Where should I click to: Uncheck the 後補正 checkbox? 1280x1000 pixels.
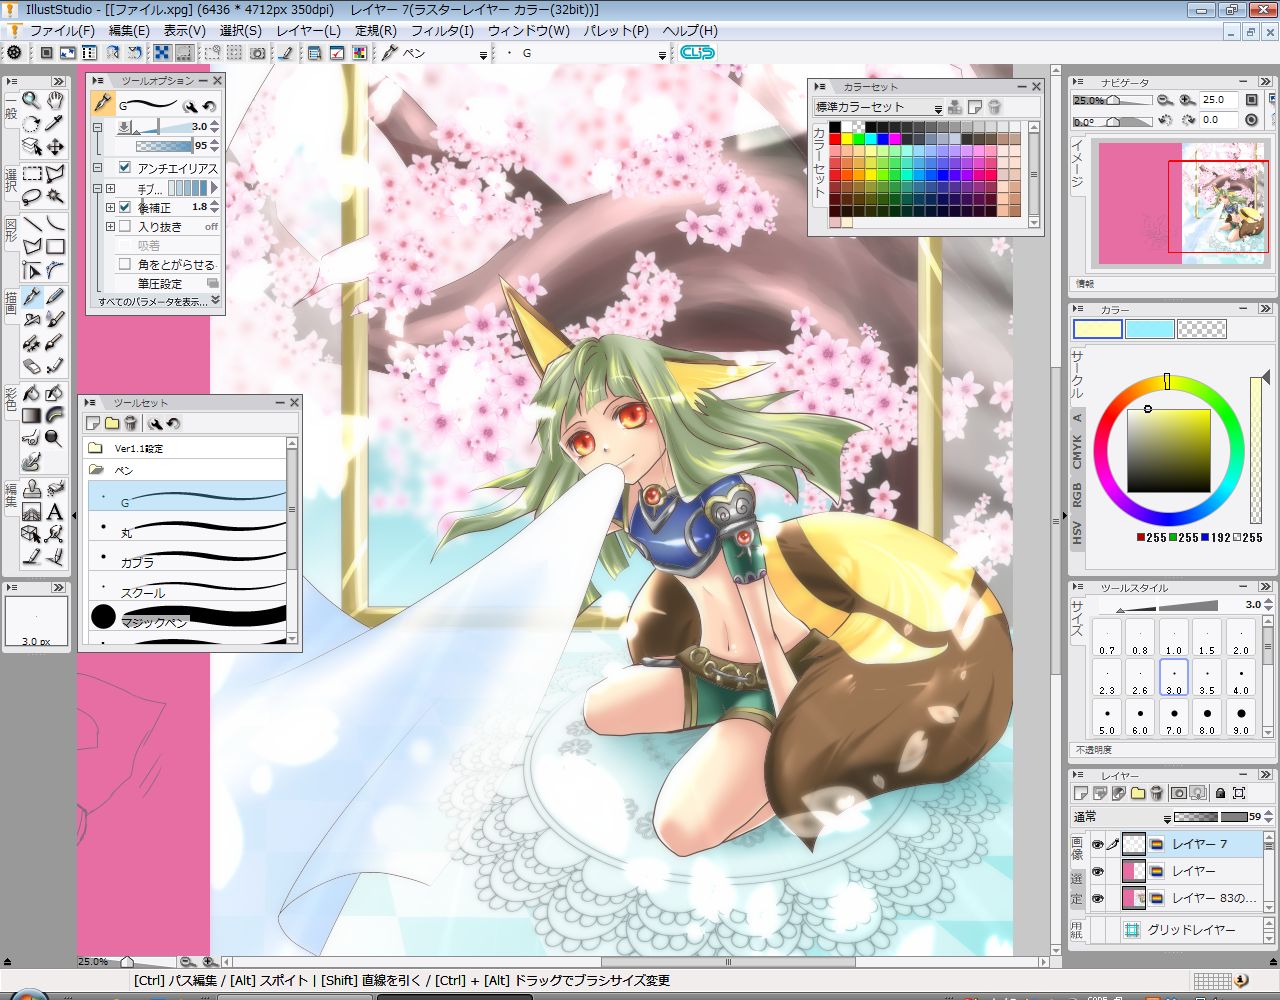click(x=125, y=208)
